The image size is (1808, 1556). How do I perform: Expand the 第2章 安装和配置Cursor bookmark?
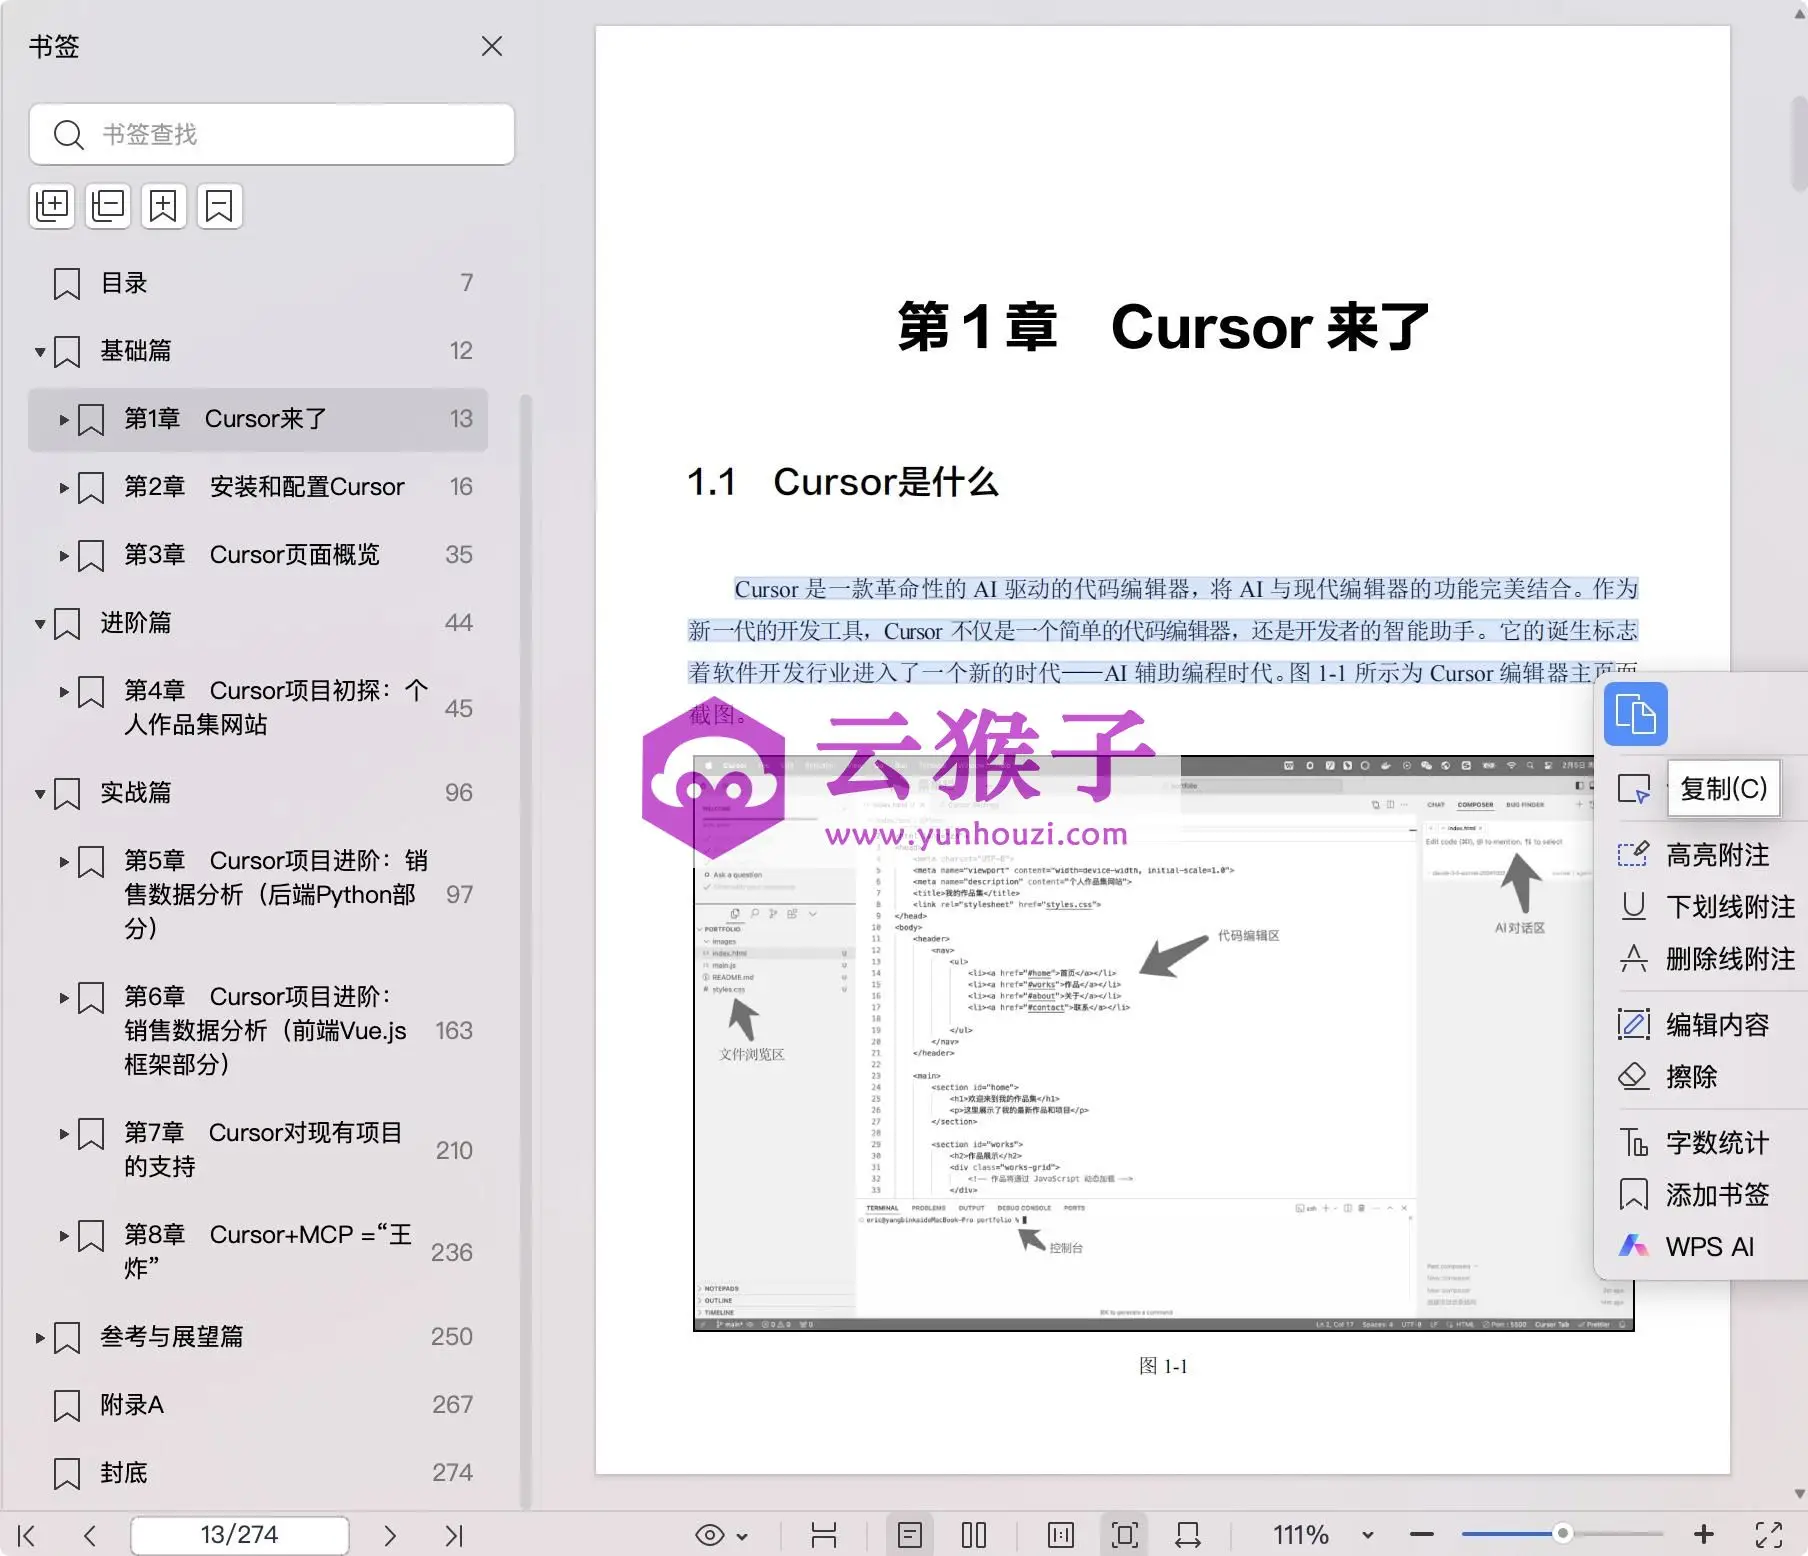[64, 488]
